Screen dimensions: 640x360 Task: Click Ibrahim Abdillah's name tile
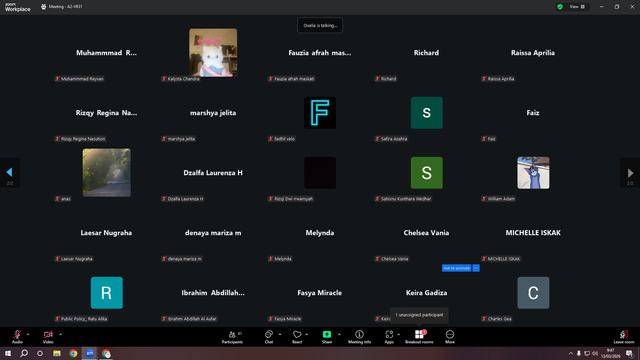213,293
